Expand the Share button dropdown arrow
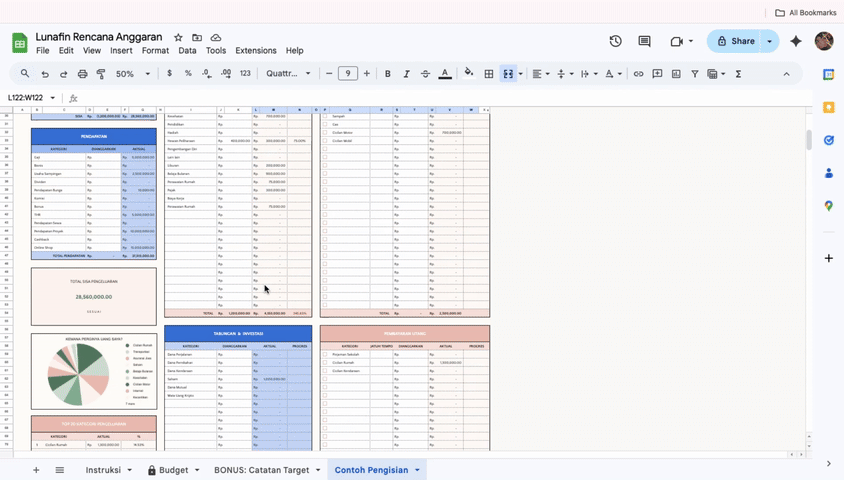Screen dimensions: 844x480 pyautogui.click(x=769, y=41)
